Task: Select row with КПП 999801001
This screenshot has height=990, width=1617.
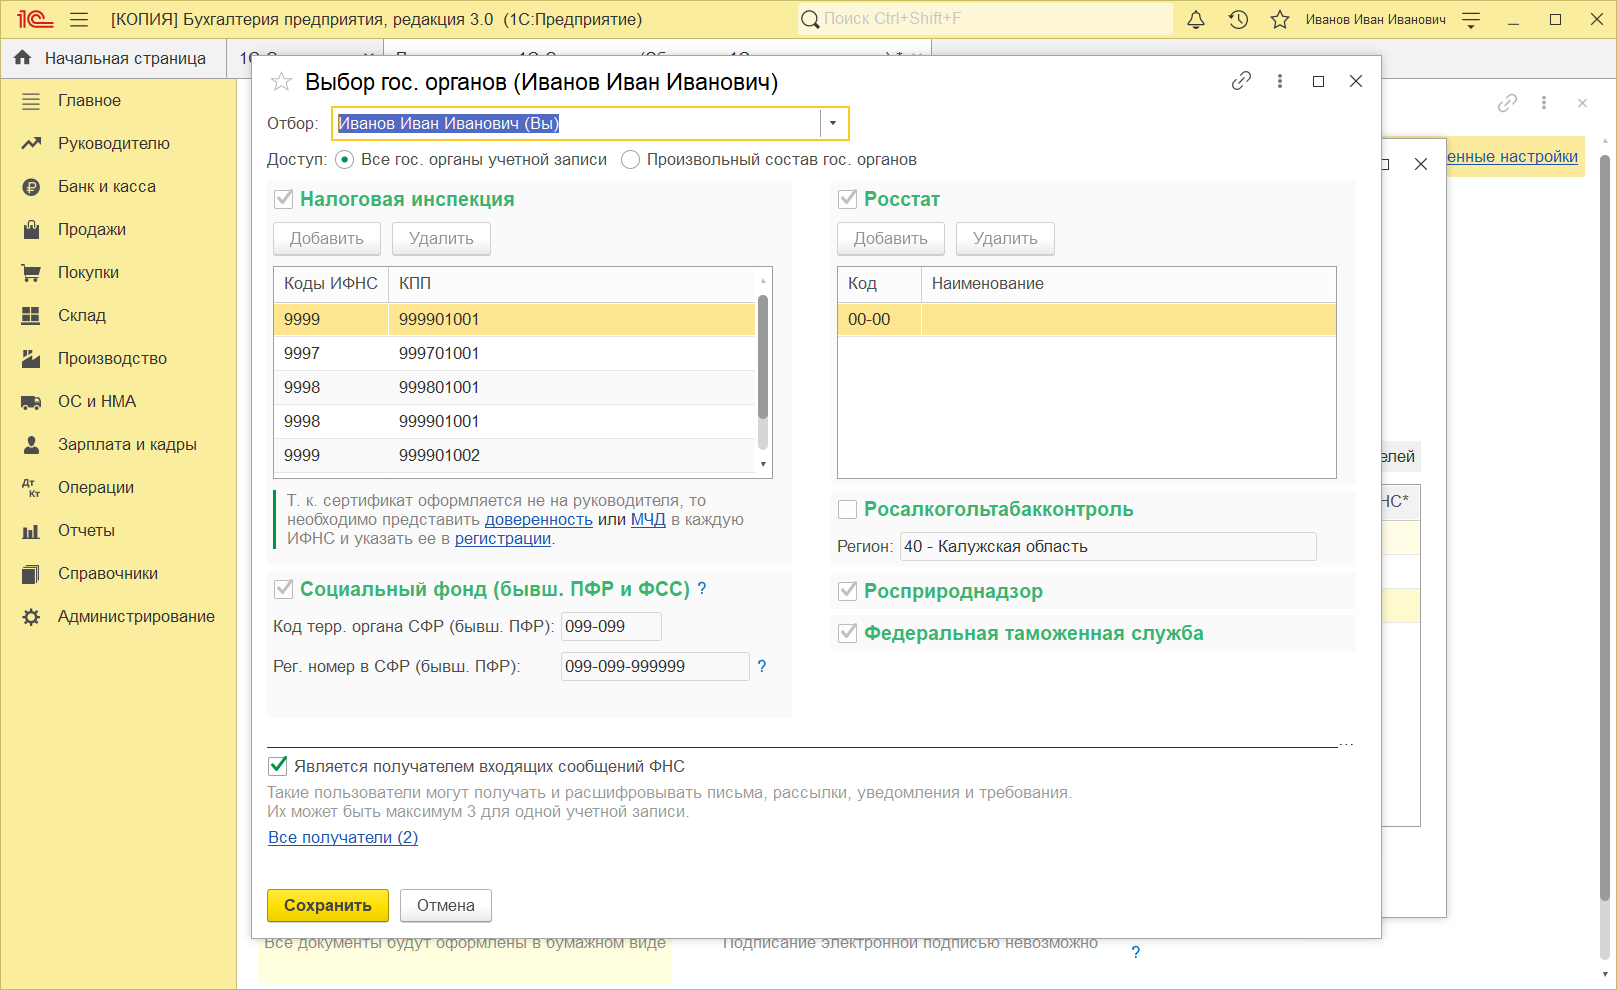Action: pyautogui.click(x=514, y=387)
